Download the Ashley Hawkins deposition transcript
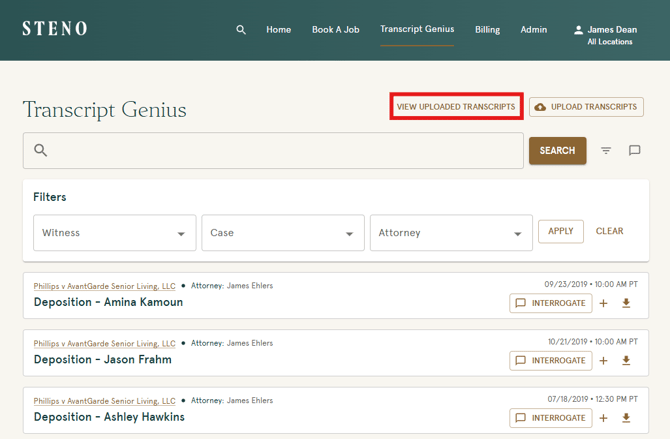The width and height of the screenshot is (670, 439). [x=627, y=418]
